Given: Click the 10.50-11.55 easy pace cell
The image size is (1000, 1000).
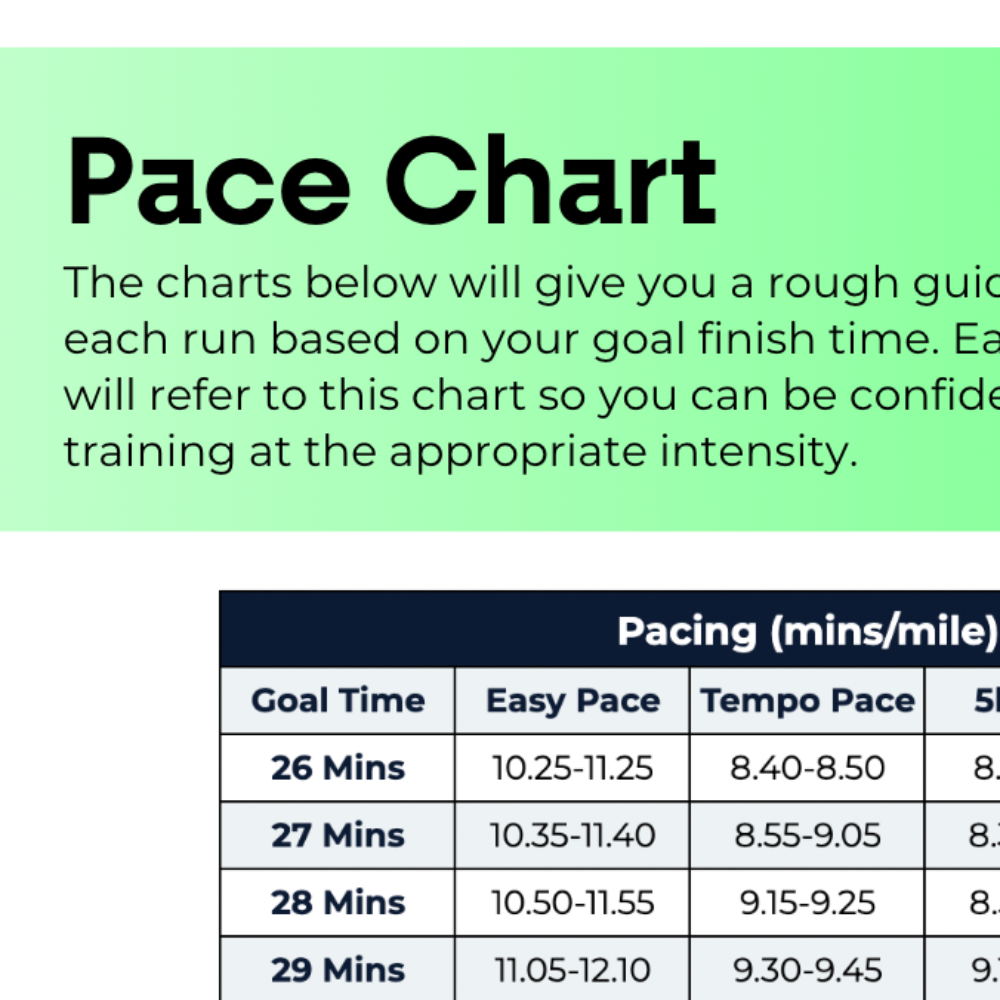Looking at the screenshot, I should (x=572, y=902).
